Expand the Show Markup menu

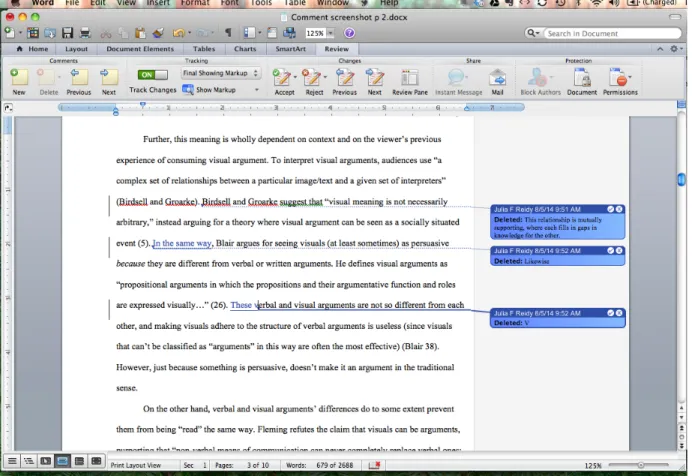pos(221,90)
